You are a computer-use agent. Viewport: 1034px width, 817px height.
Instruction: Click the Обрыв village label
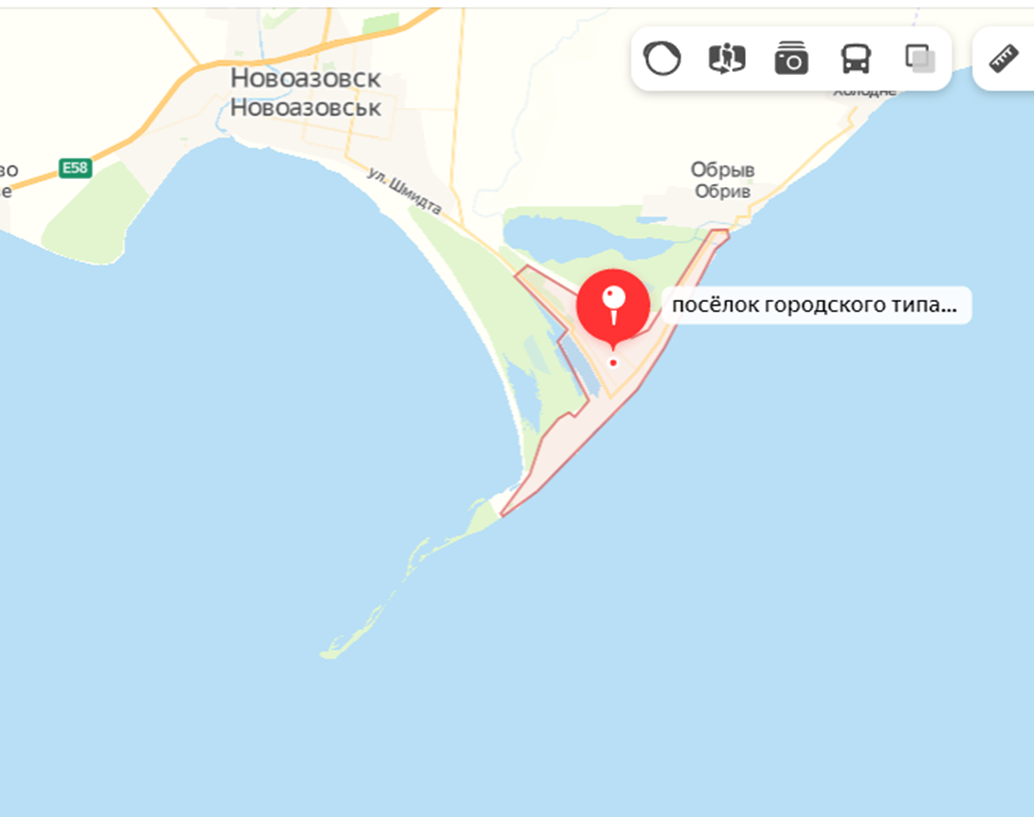(723, 169)
